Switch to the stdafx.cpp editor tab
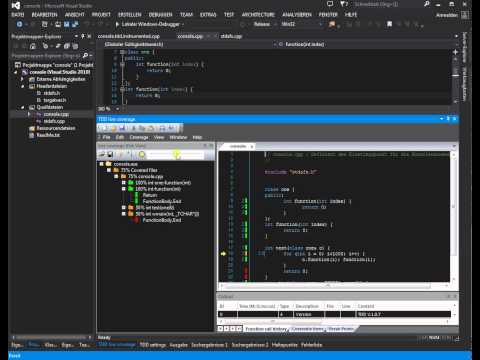This screenshot has height=360, width=480. pyautogui.click(x=231, y=36)
